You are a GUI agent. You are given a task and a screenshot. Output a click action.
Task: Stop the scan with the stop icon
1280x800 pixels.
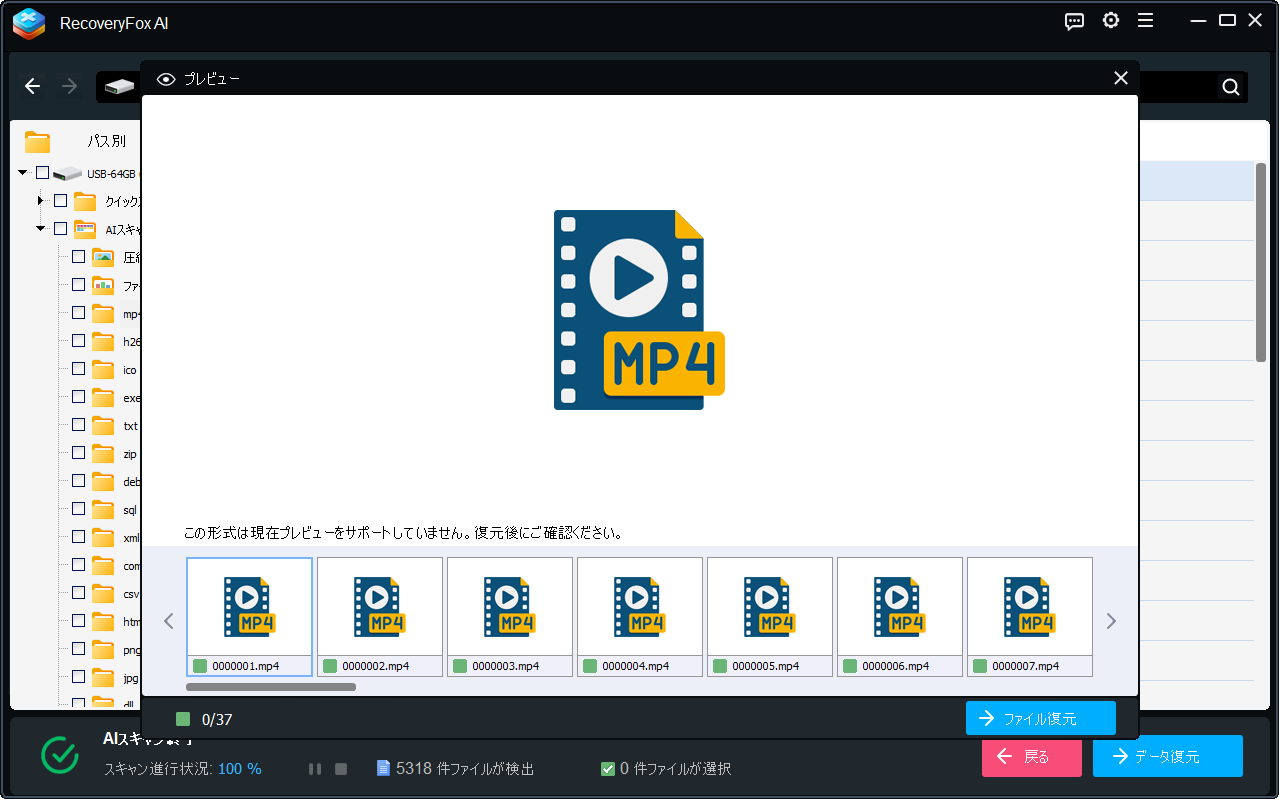coord(341,769)
